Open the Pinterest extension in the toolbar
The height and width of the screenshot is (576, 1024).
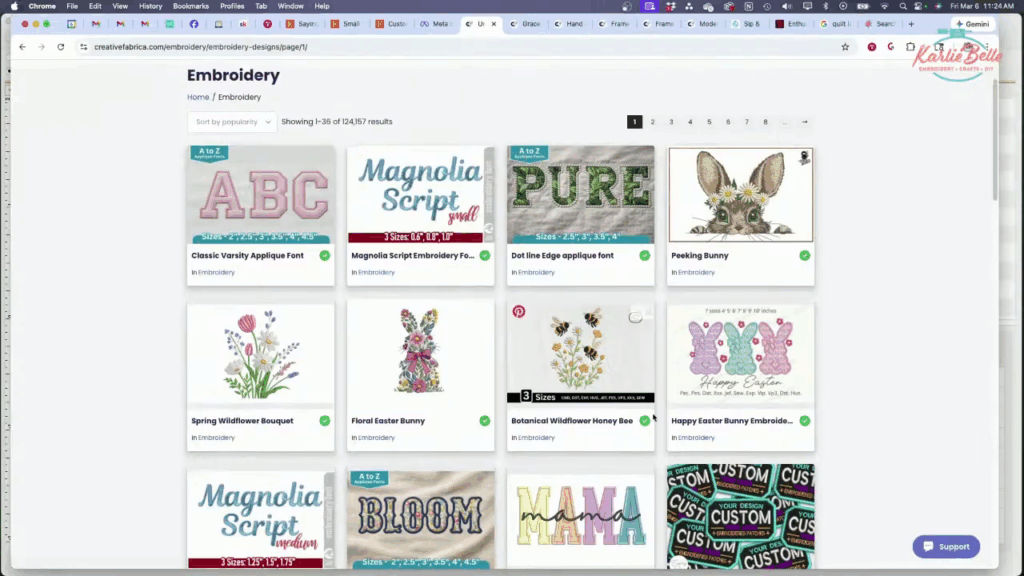coord(872,47)
